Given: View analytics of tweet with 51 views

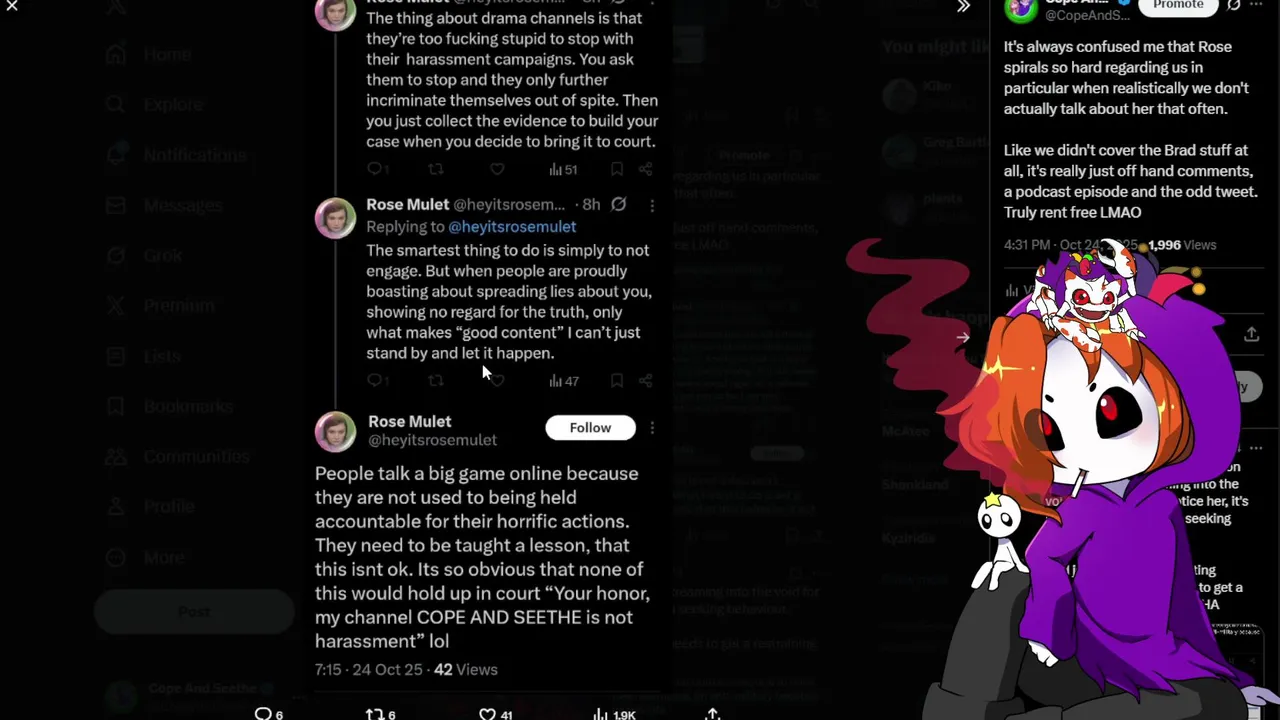Looking at the screenshot, I should pos(562,169).
